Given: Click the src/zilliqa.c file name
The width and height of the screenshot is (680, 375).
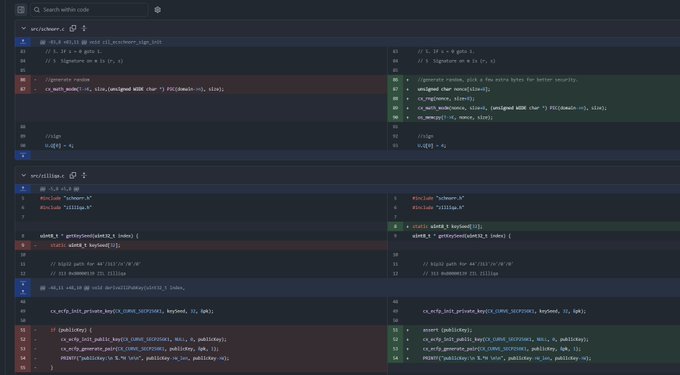Looking at the screenshot, I should [x=47, y=176].
